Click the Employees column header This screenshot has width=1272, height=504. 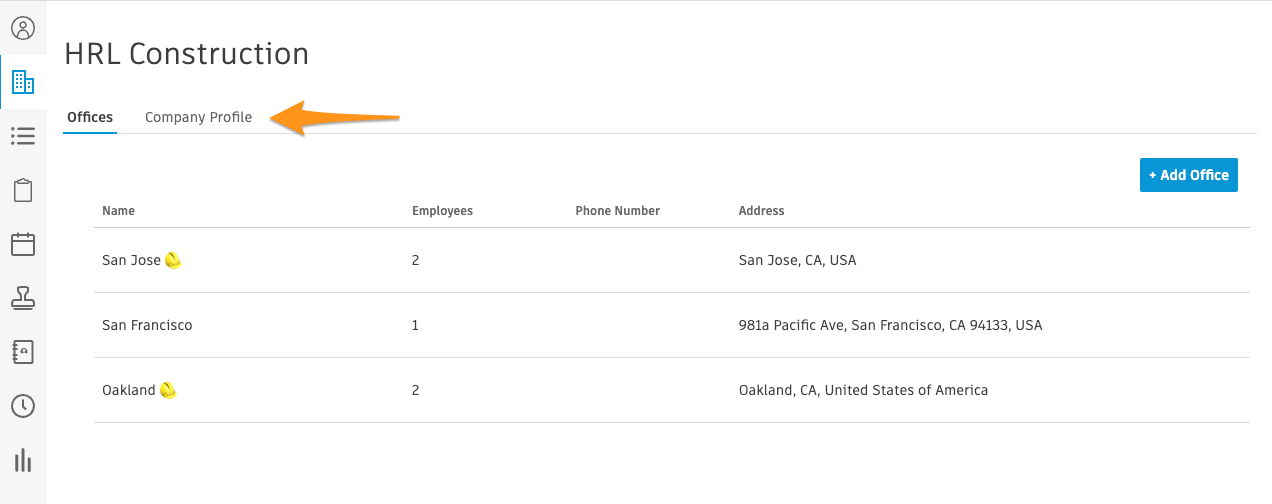[x=442, y=211]
